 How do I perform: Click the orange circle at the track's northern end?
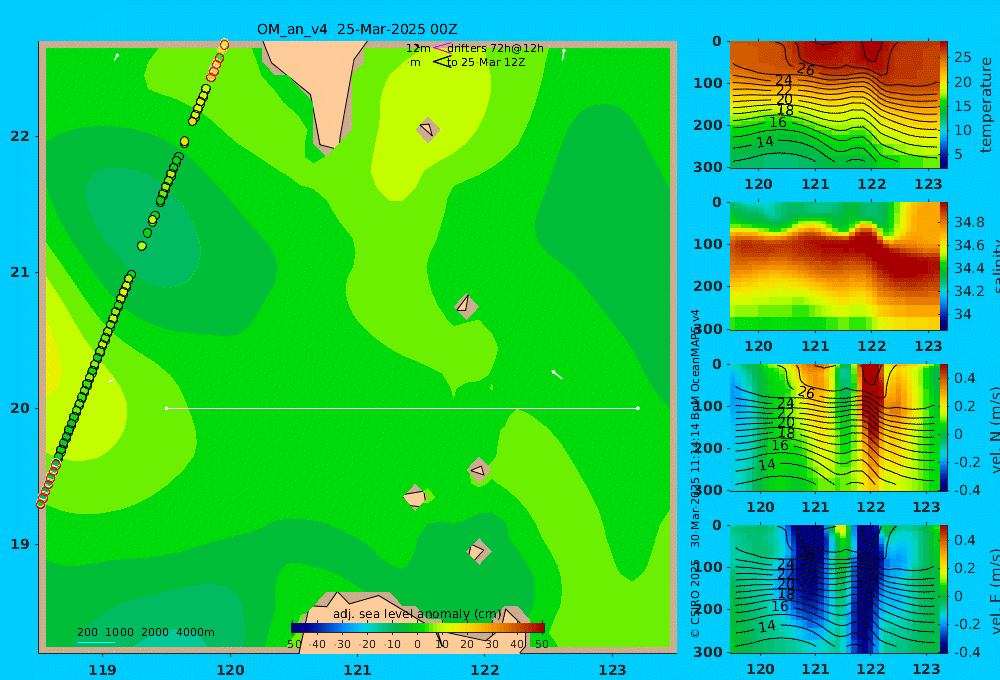click(x=224, y=45)
